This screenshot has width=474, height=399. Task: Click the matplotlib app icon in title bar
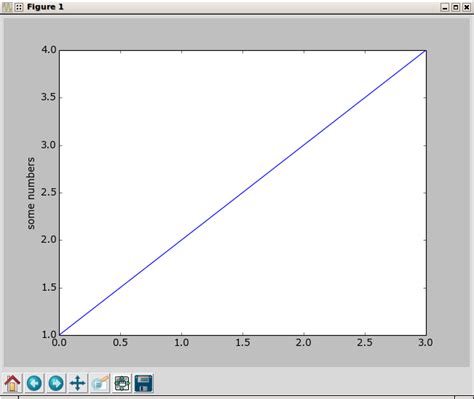tap(7, 7)
